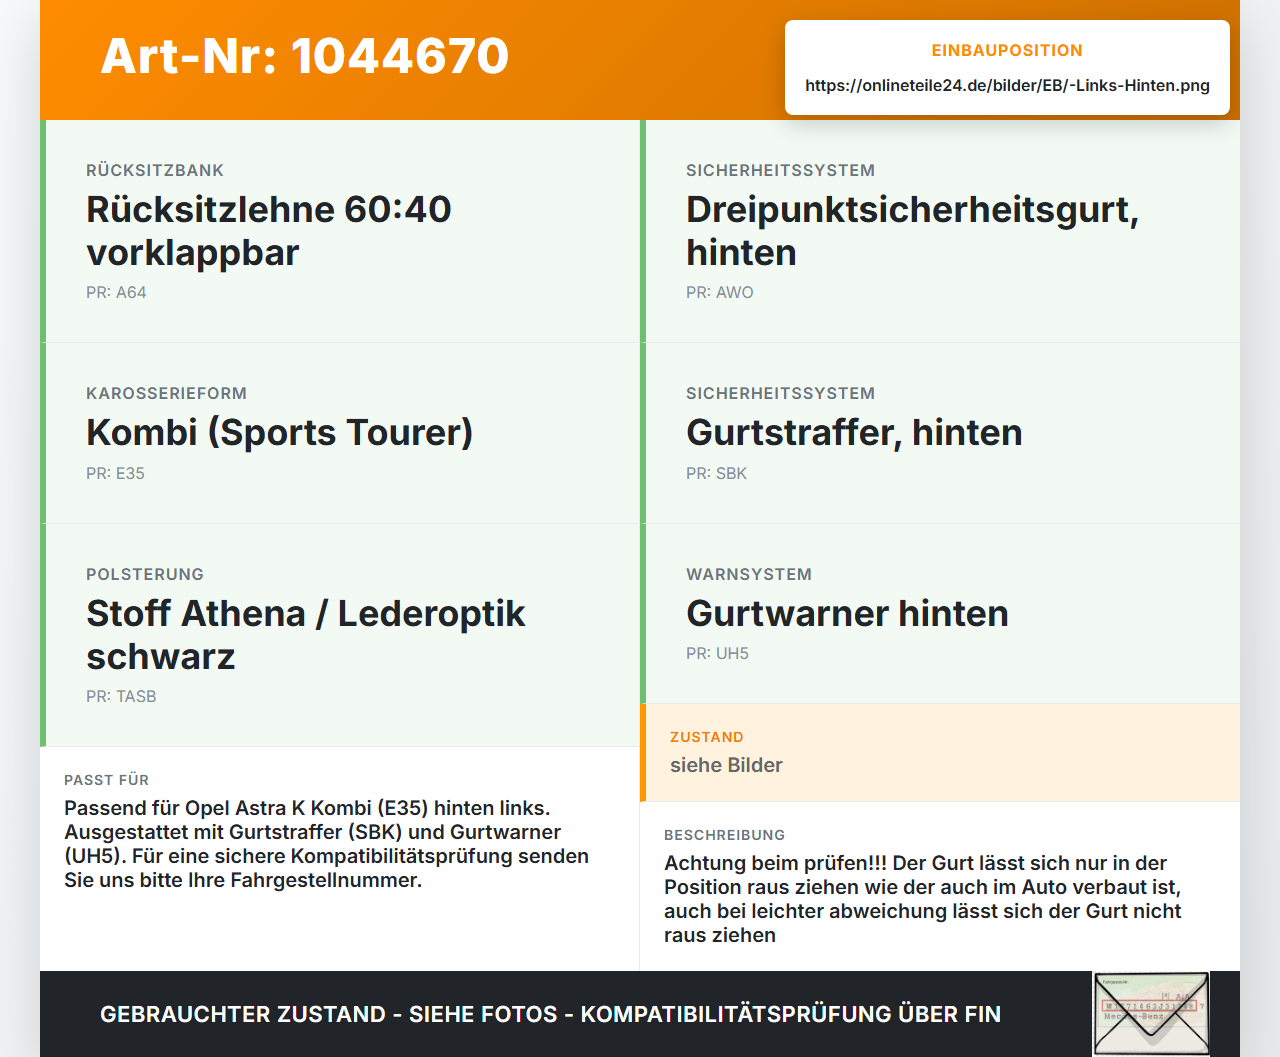Screen dimensions: 1280x1057
Task: Click the PASST FÜR label
Action: [x=106, y=780]
